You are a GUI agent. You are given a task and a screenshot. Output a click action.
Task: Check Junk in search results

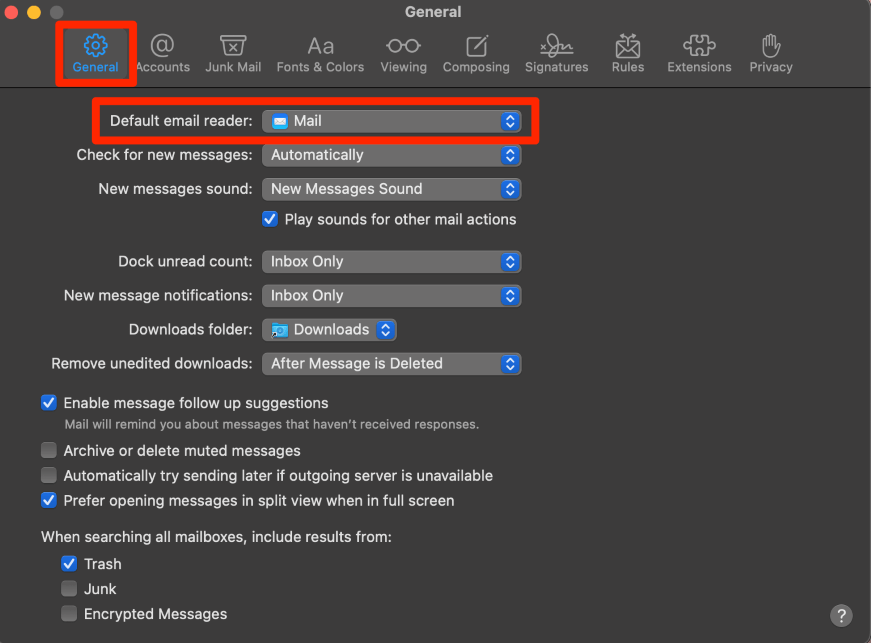69,589
